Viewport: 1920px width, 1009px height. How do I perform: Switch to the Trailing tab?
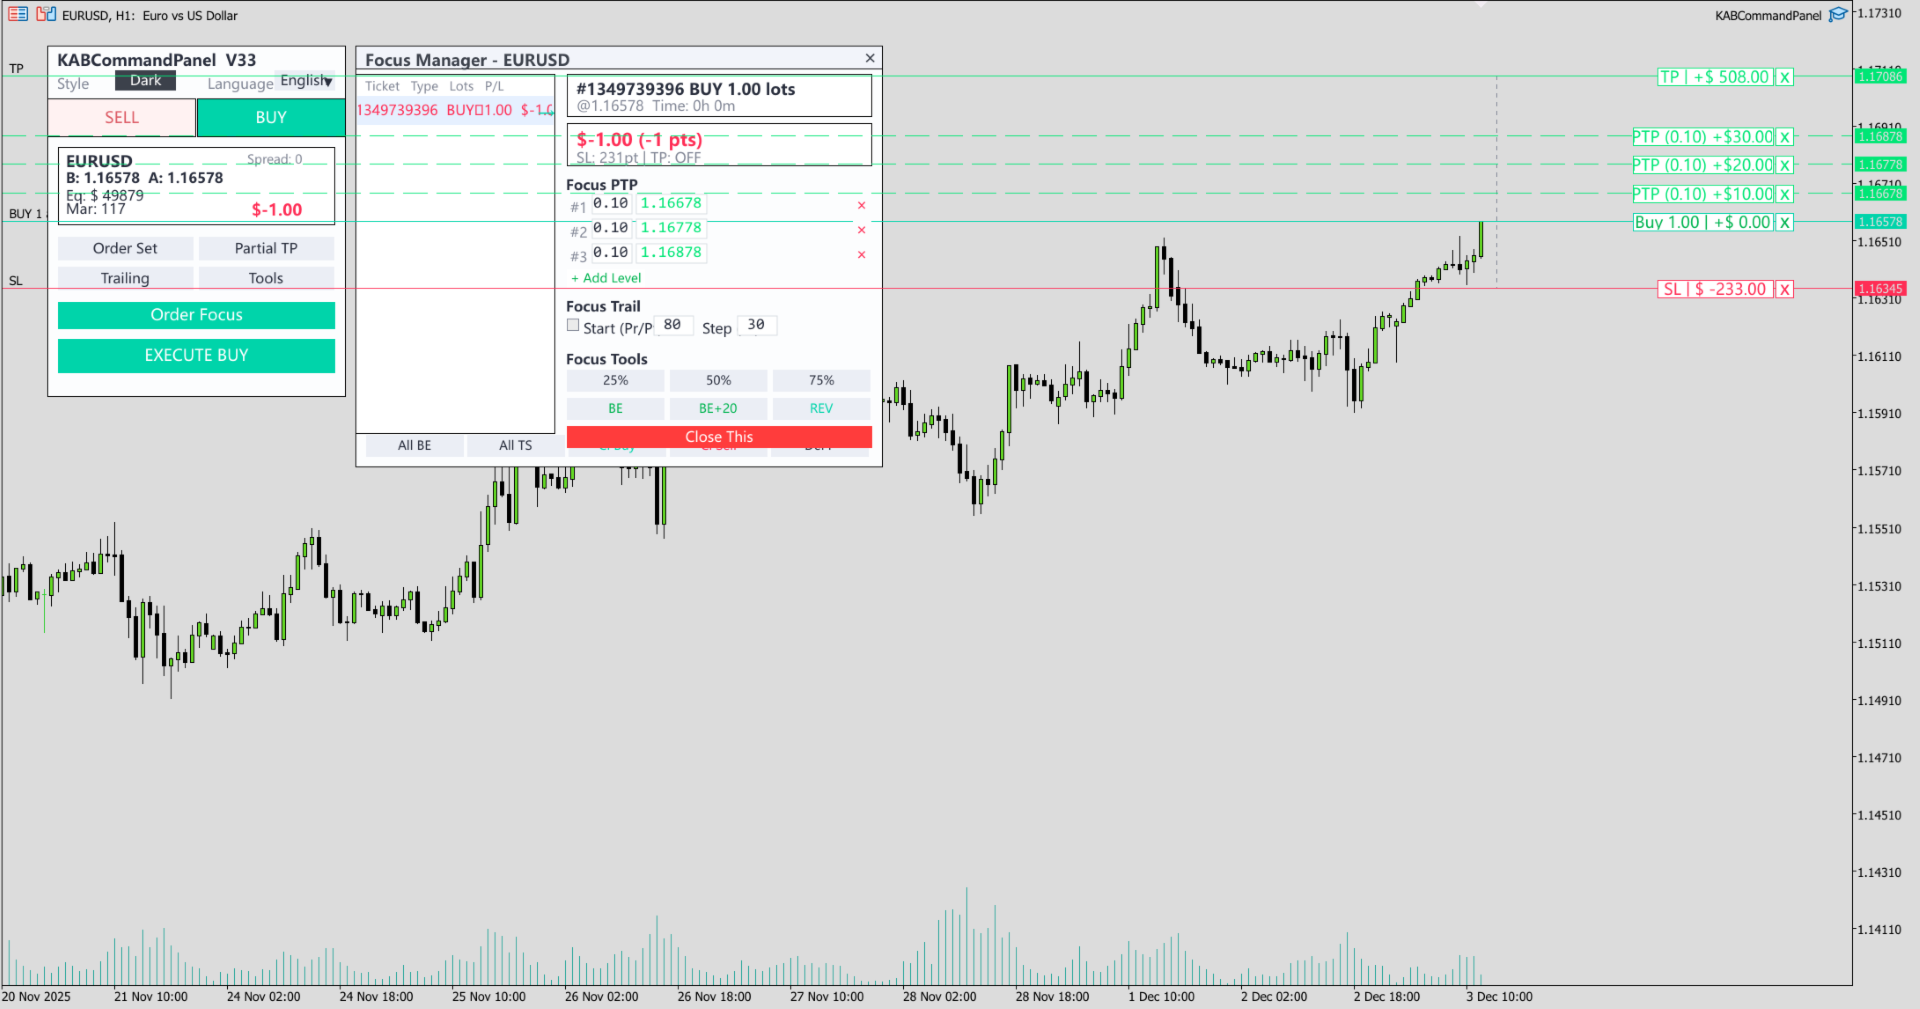click(x=125, y=278)
